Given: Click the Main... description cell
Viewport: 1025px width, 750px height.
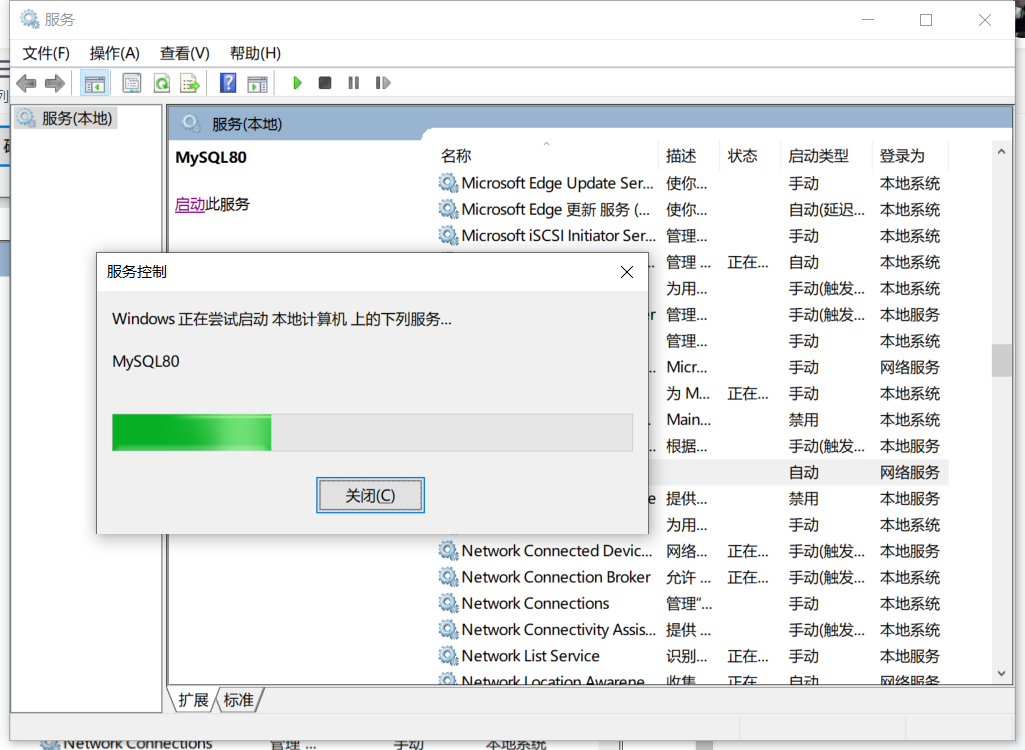Looking at the screenshot, I should pos(688,419).
